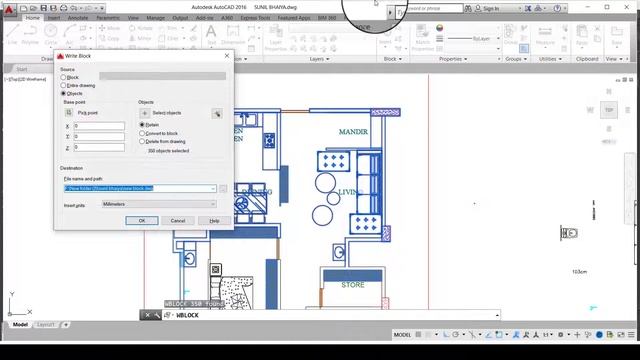This screenshot has height=360, width=640.
Task: Click Cancel in Write Block dialog
Action: (178, 220)
